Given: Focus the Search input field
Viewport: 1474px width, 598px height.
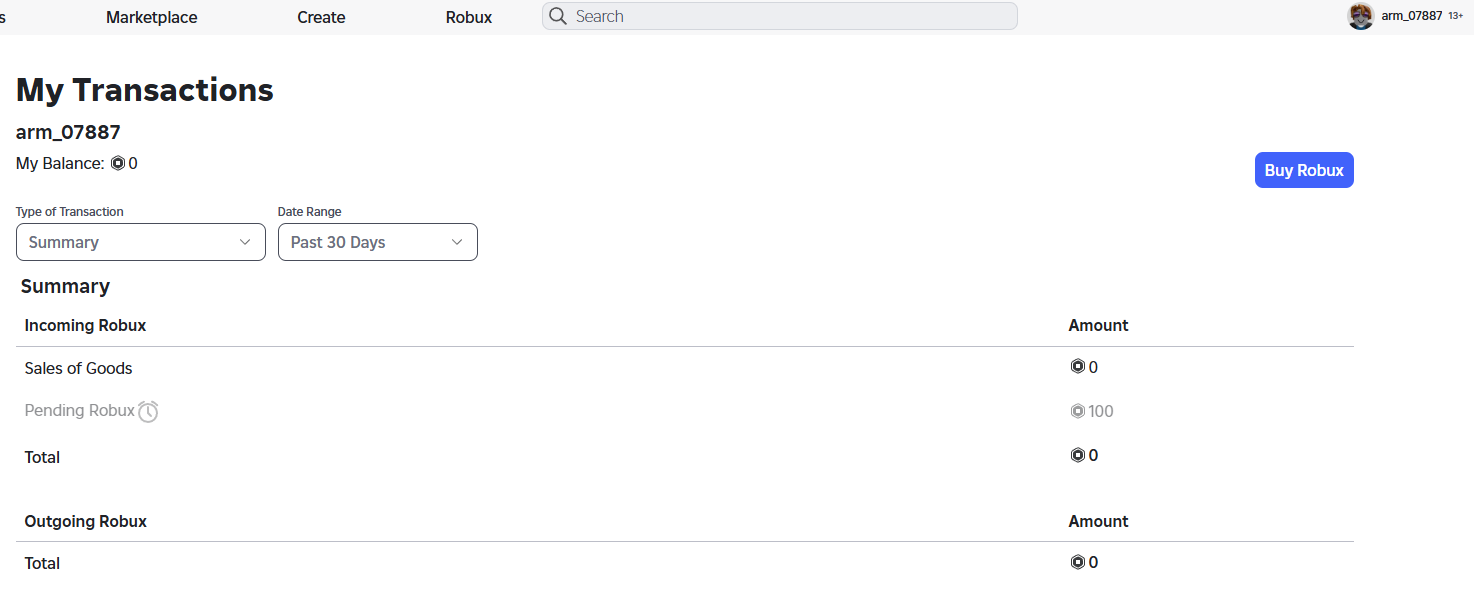Looking at the screenshot, I should (x=780, y=16).
